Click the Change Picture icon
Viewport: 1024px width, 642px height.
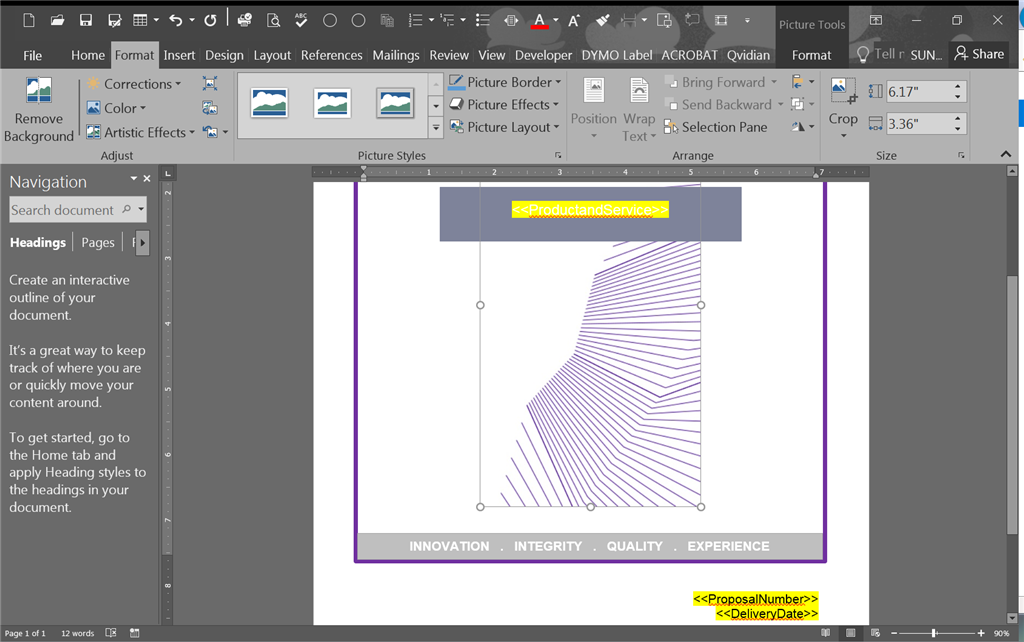coord(210,108)
